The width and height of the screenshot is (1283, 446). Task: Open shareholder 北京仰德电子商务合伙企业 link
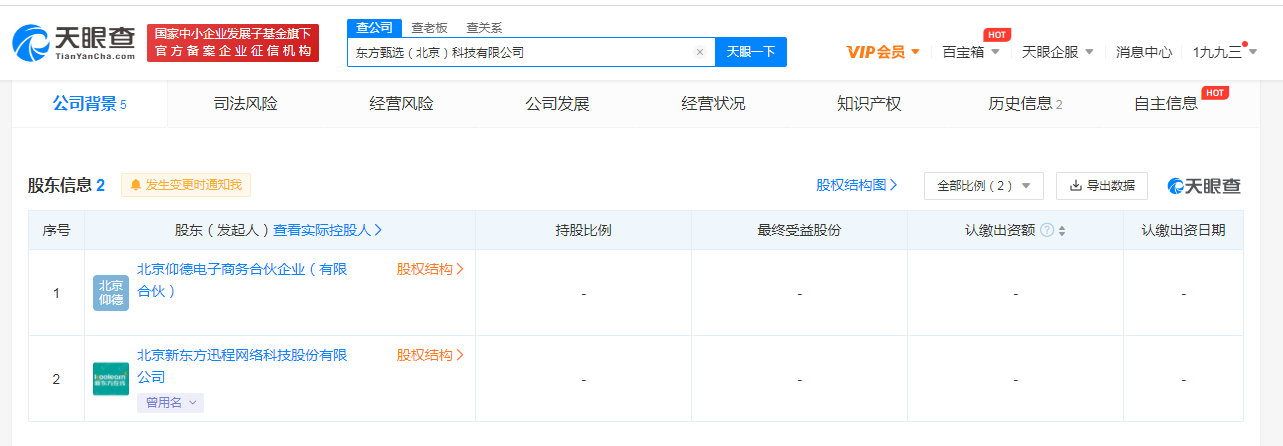tap(242, 280)
